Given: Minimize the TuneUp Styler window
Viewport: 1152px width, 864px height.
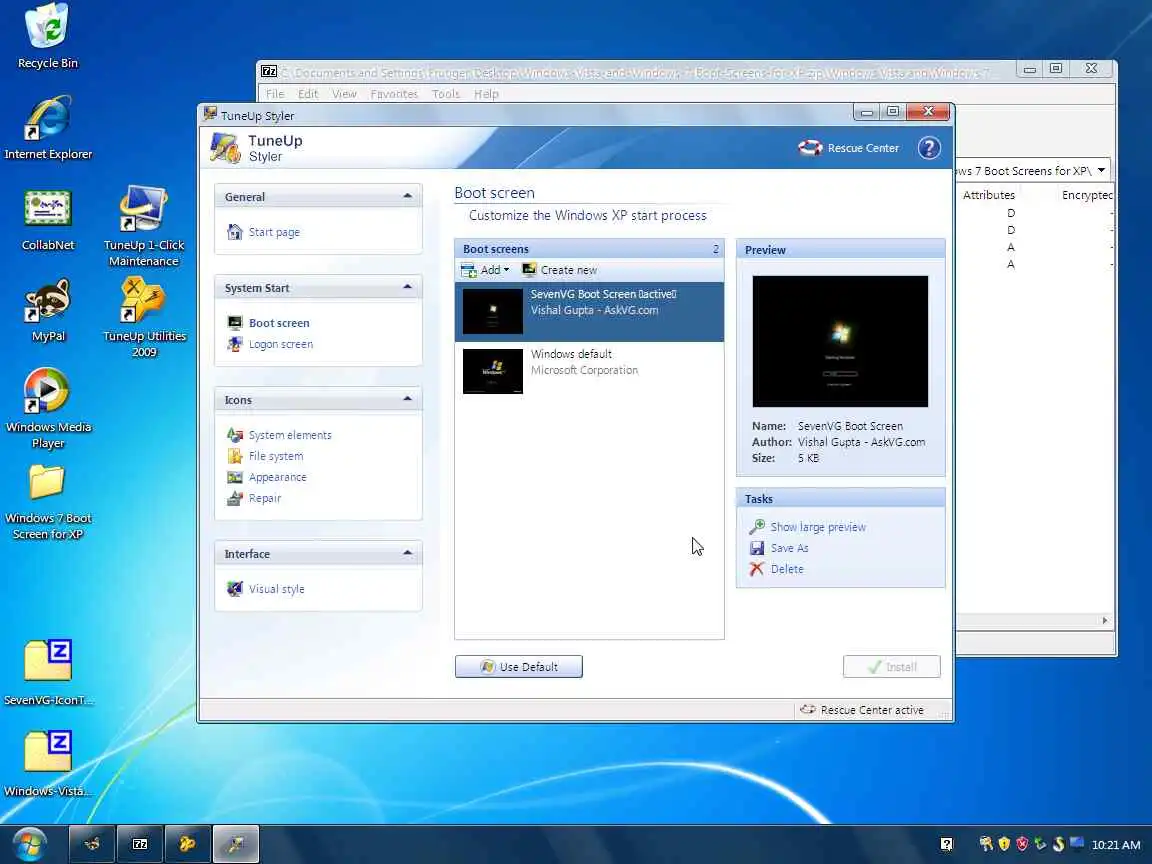Looking at the screenshot, I should [x=867, y=112].
